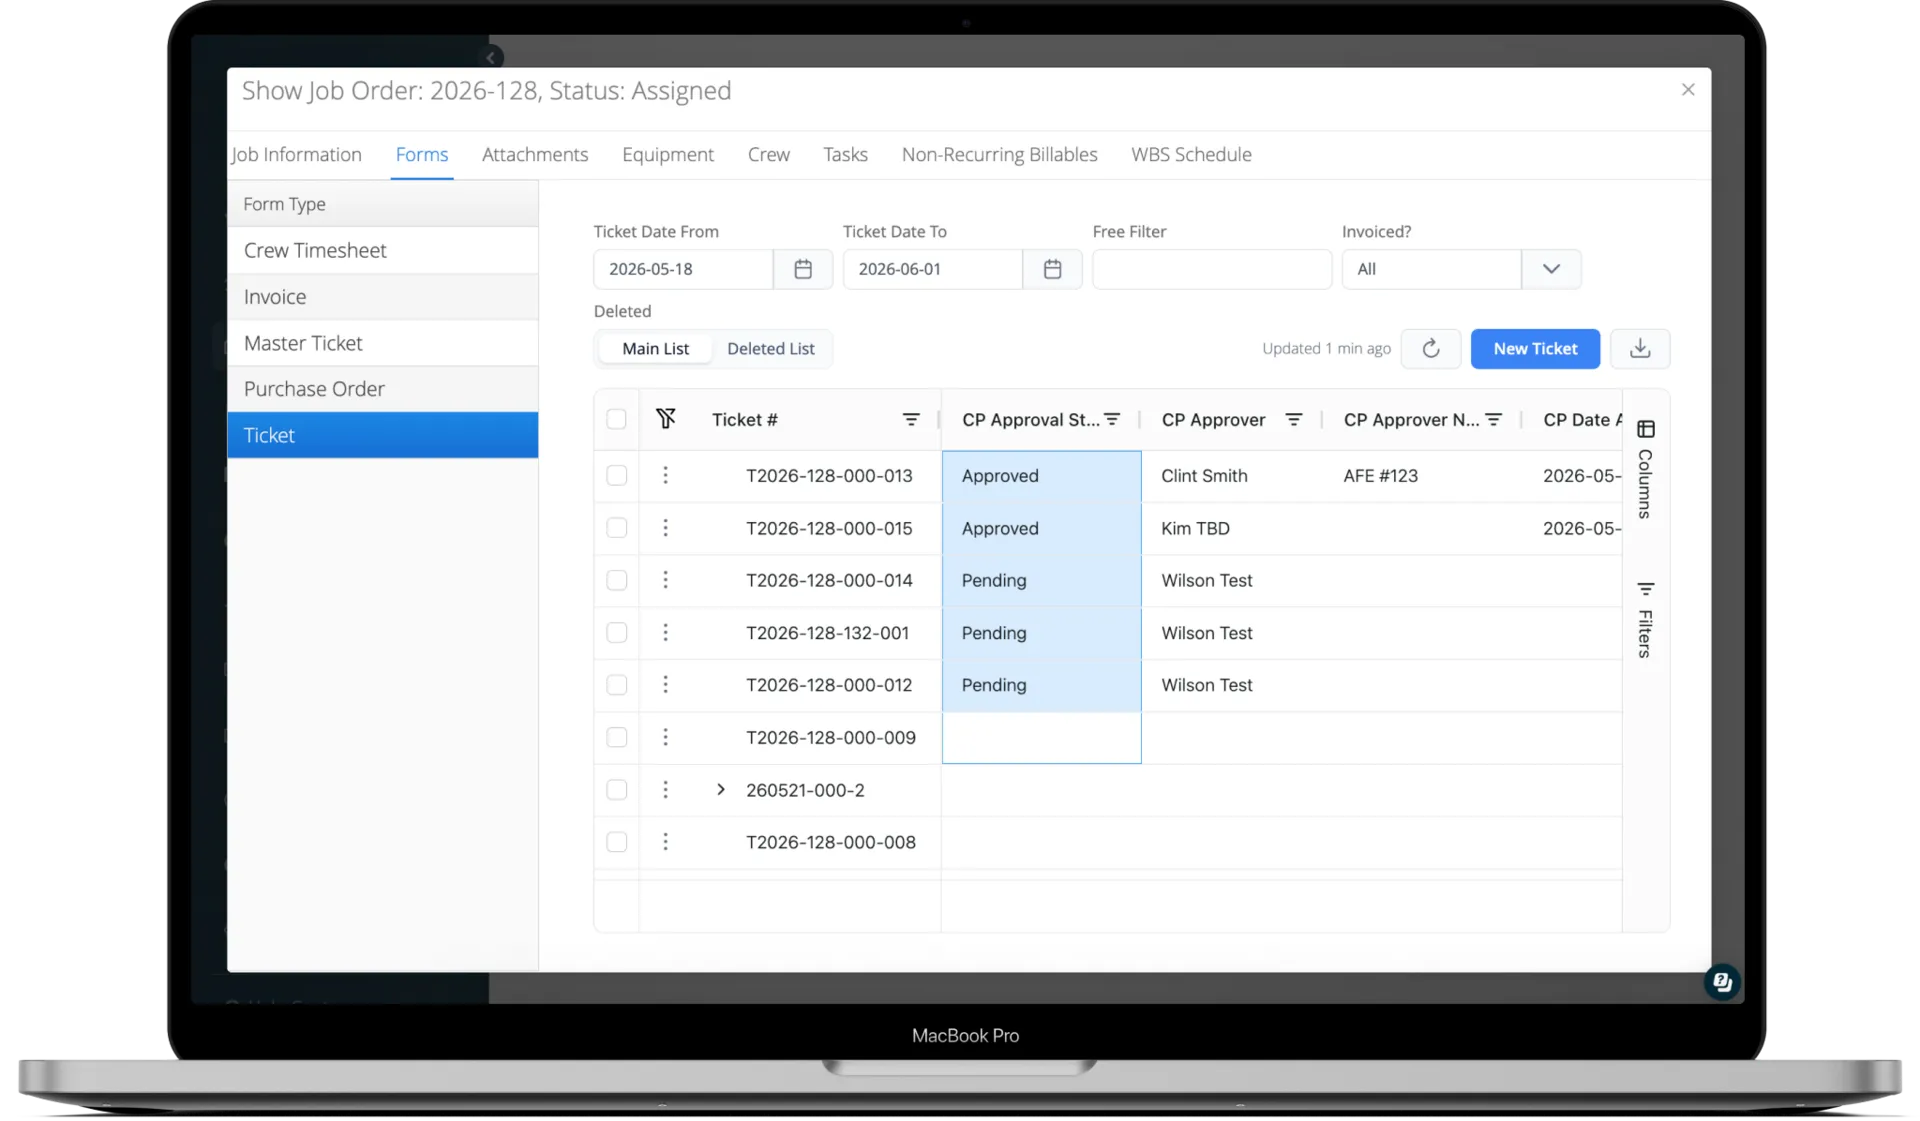Screen dimensions: 1920x1121
Task: Close the Show Job Order dialog
Action: pyautogui.click(x=1688, y=90)
